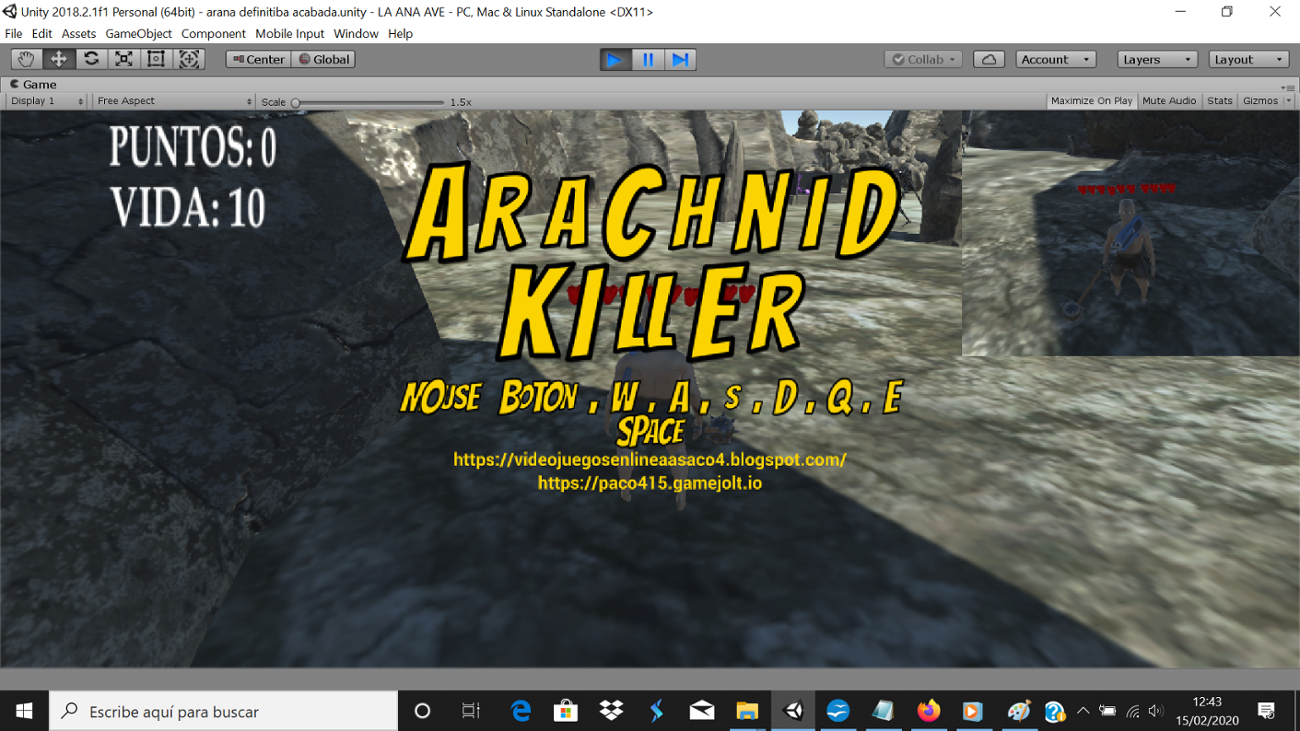Select the Move tool
This screenshot has width=1300, height=731.
pos(57,58)
